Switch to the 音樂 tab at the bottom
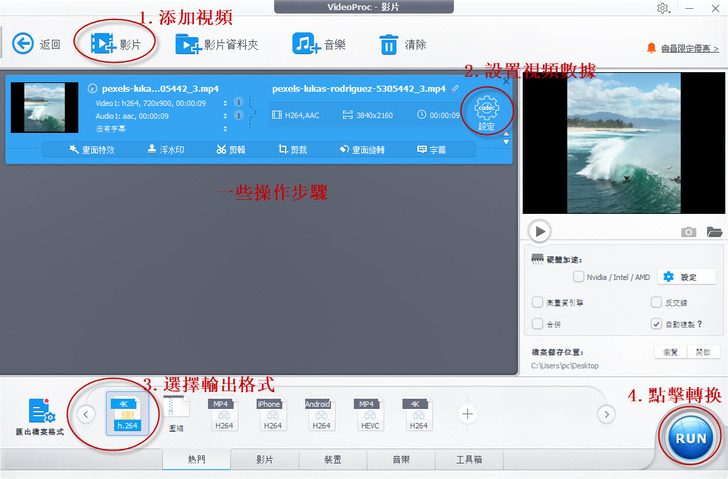This screenshot has width=728, height=479. pyautogui.click(x=401, y=460)
